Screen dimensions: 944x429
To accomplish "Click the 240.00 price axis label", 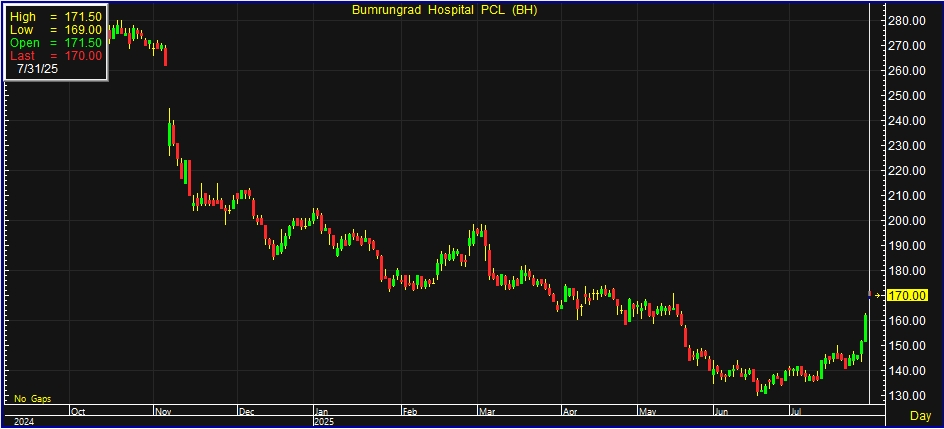I will (907, 121).
